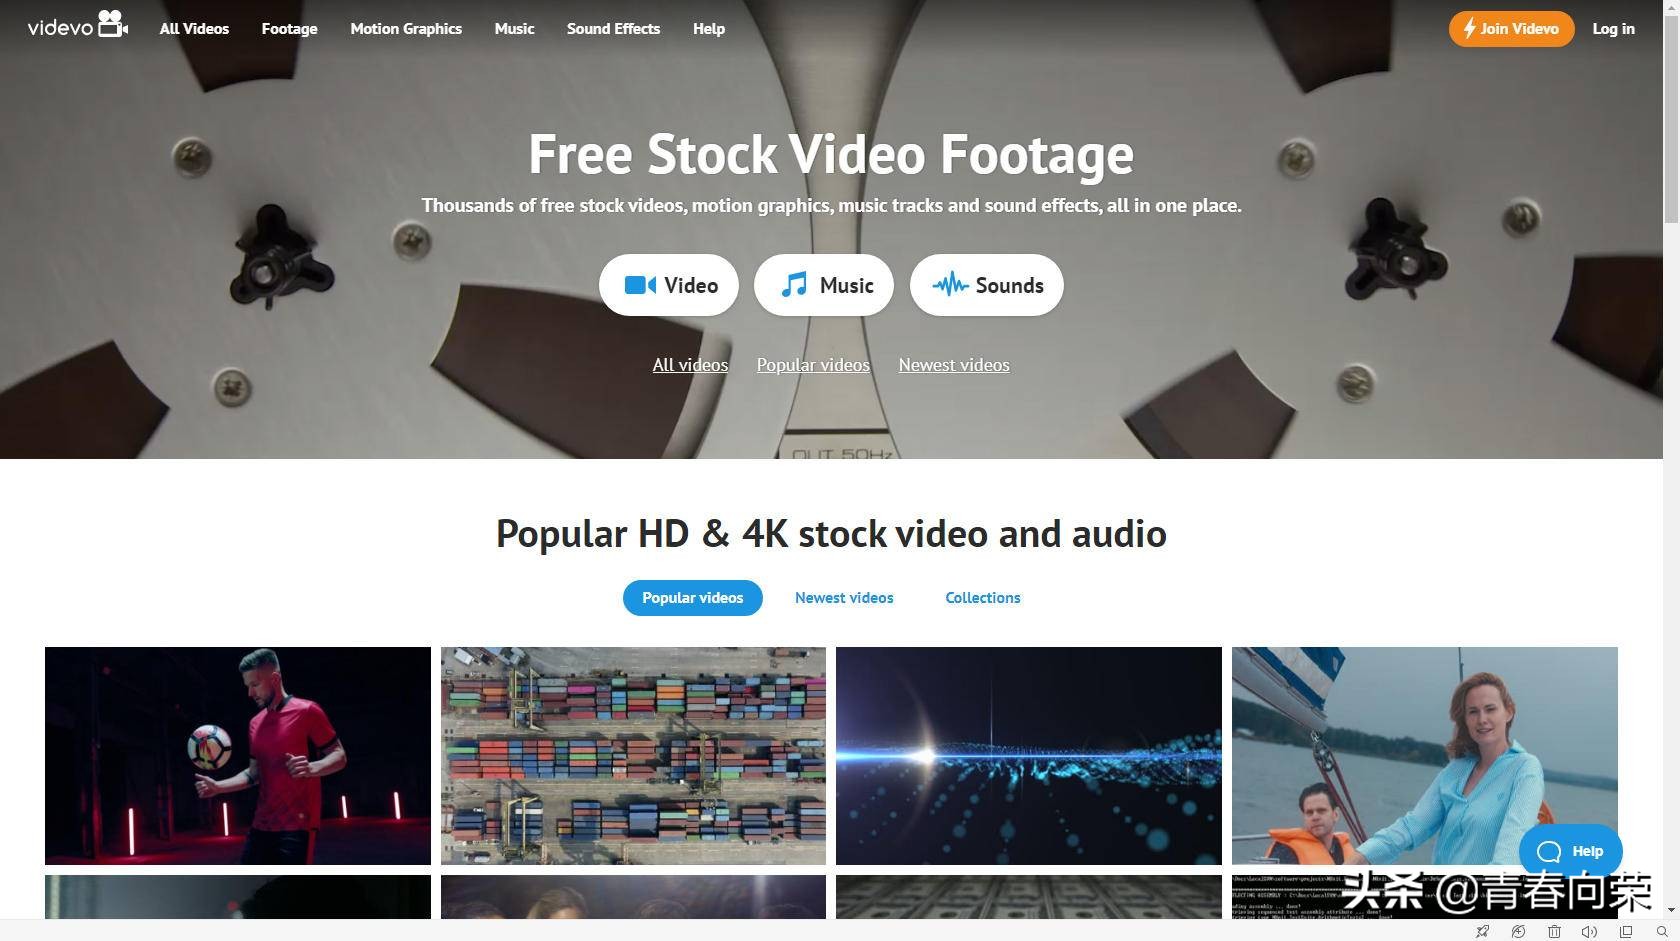
Task: Switch to the Newest videos tab
Action: (x=844, y=598)
